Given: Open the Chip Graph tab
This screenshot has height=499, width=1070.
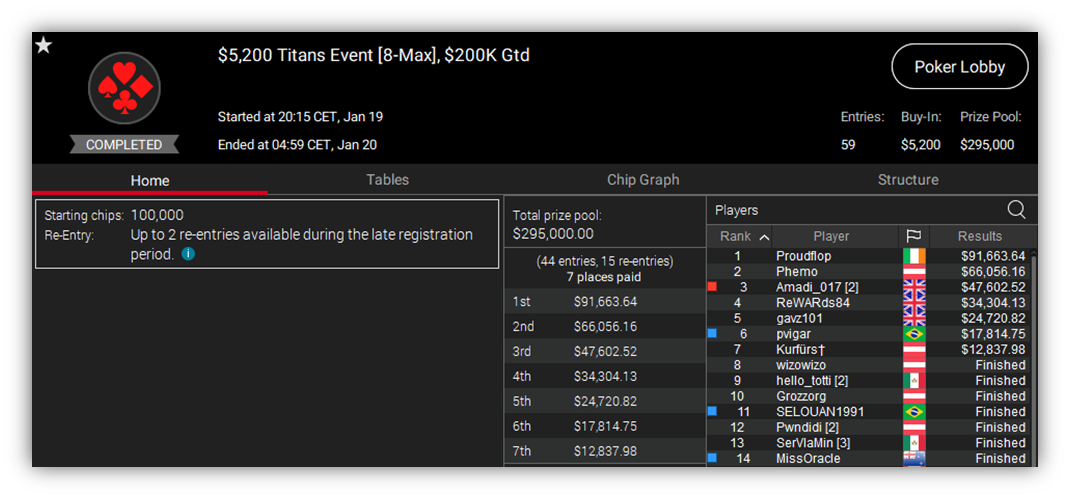Looking at the screenshot, I should pos(643,180).
